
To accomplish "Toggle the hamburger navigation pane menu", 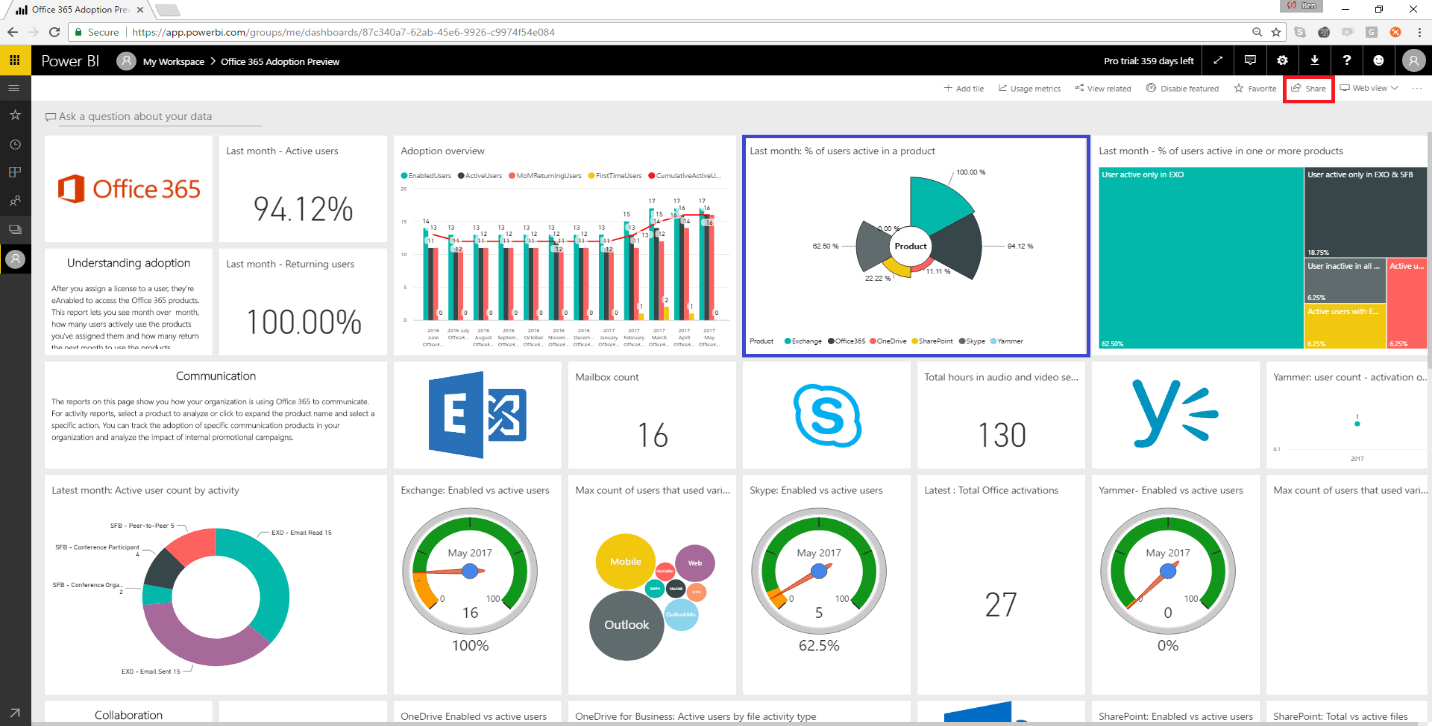I will (14, 88).
